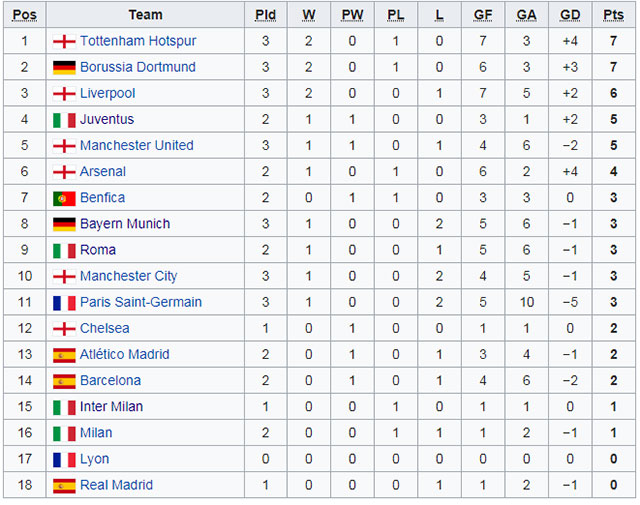Click the German flag next to Borussia Dortmund

(x=64, y=68)
